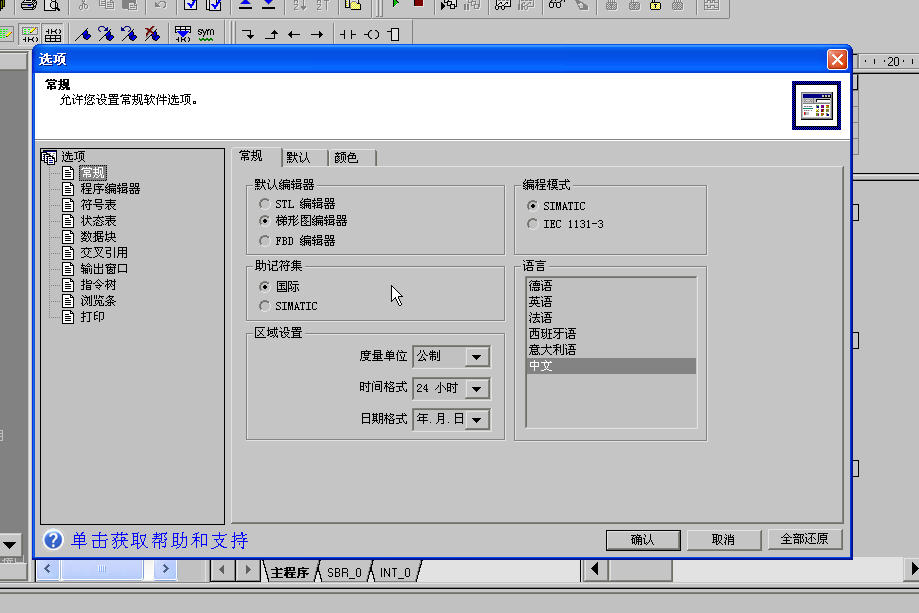Click the blue help question mark icon
919x613 pixels.
click(x=53, y=540)
